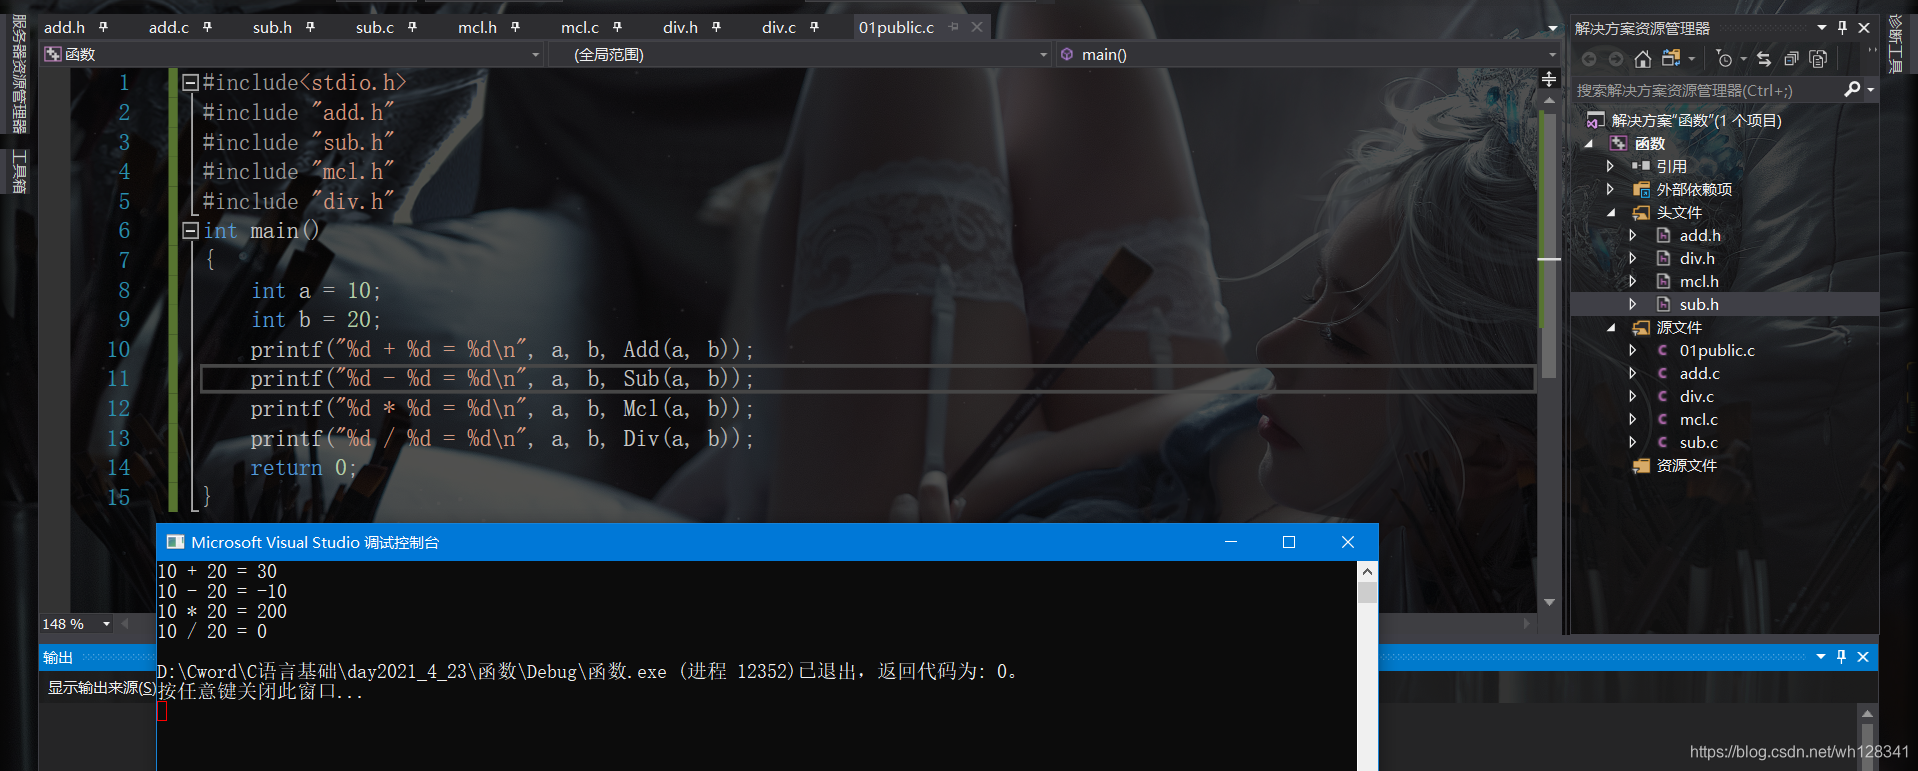The image size is (1918, 771).
Task: Focus the Solution Explorer search box
Action: point(1708,90)
